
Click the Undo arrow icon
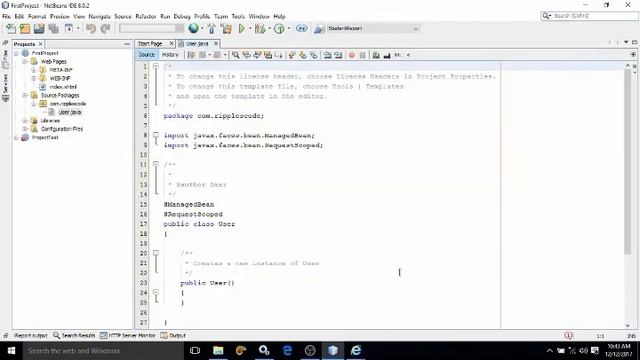(91, 29)
